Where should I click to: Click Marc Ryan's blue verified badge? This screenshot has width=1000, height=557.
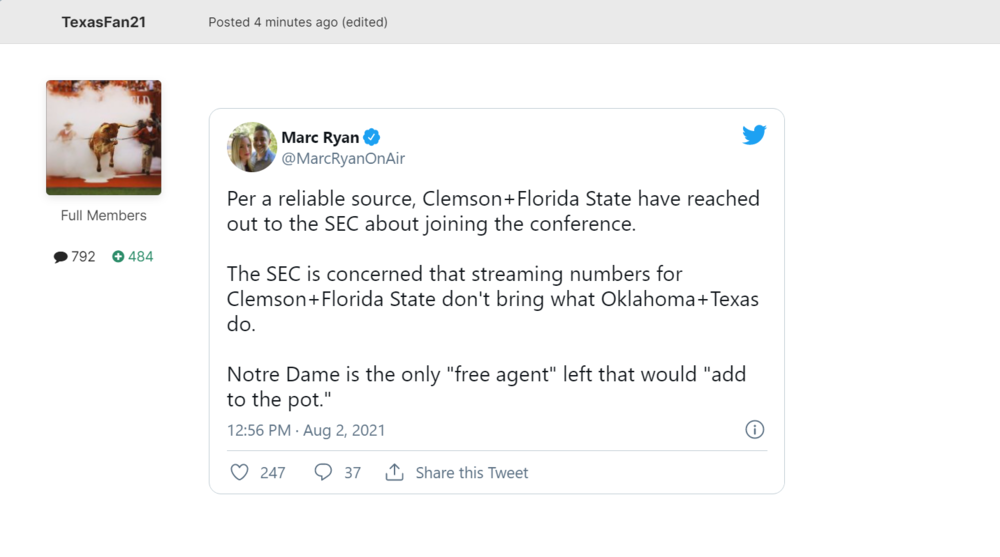(x=371, y=138)
